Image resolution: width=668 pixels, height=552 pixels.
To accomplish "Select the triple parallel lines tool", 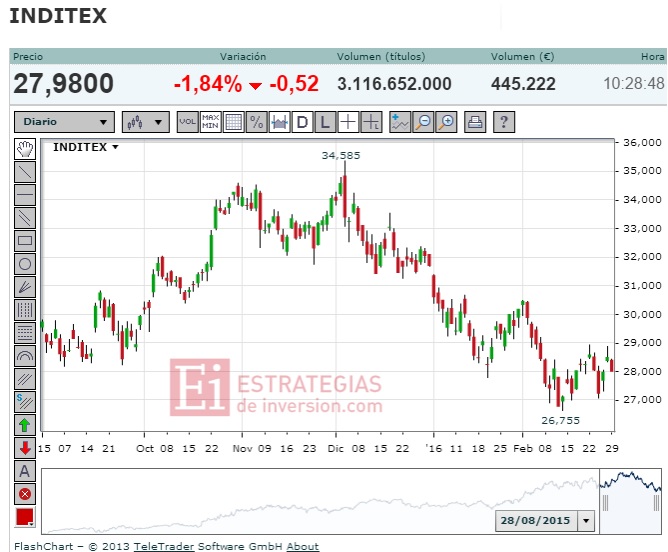I will point(25,379).
